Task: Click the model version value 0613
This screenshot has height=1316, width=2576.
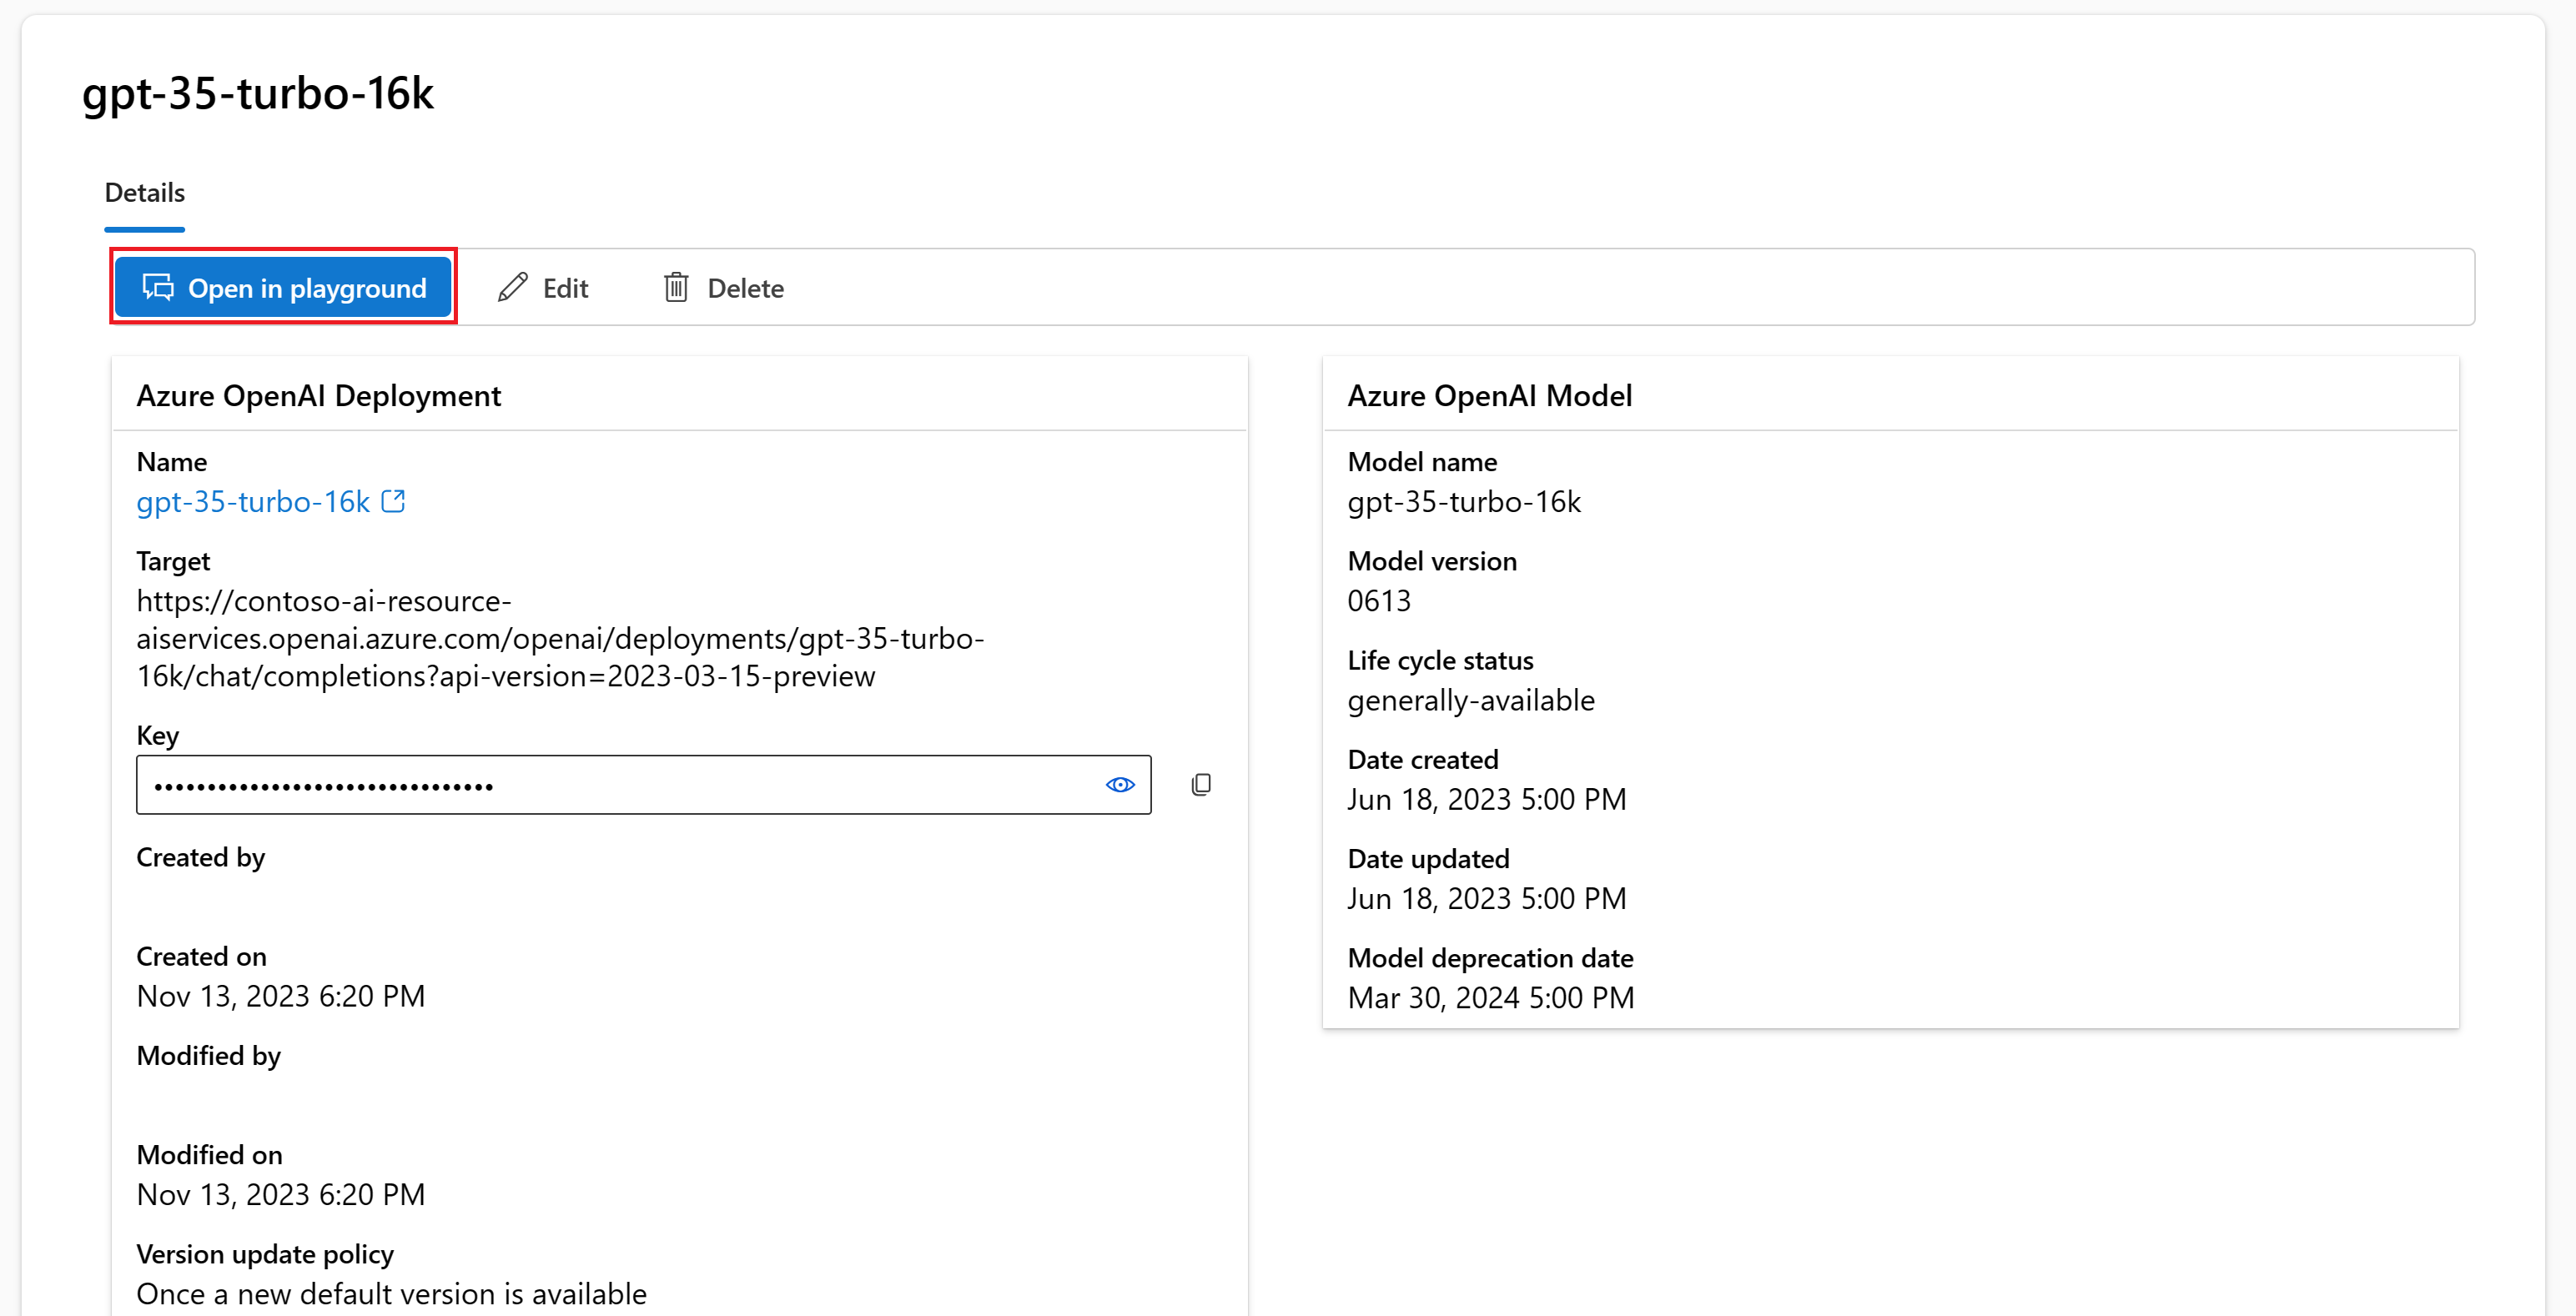Action: coord(1379,601)
